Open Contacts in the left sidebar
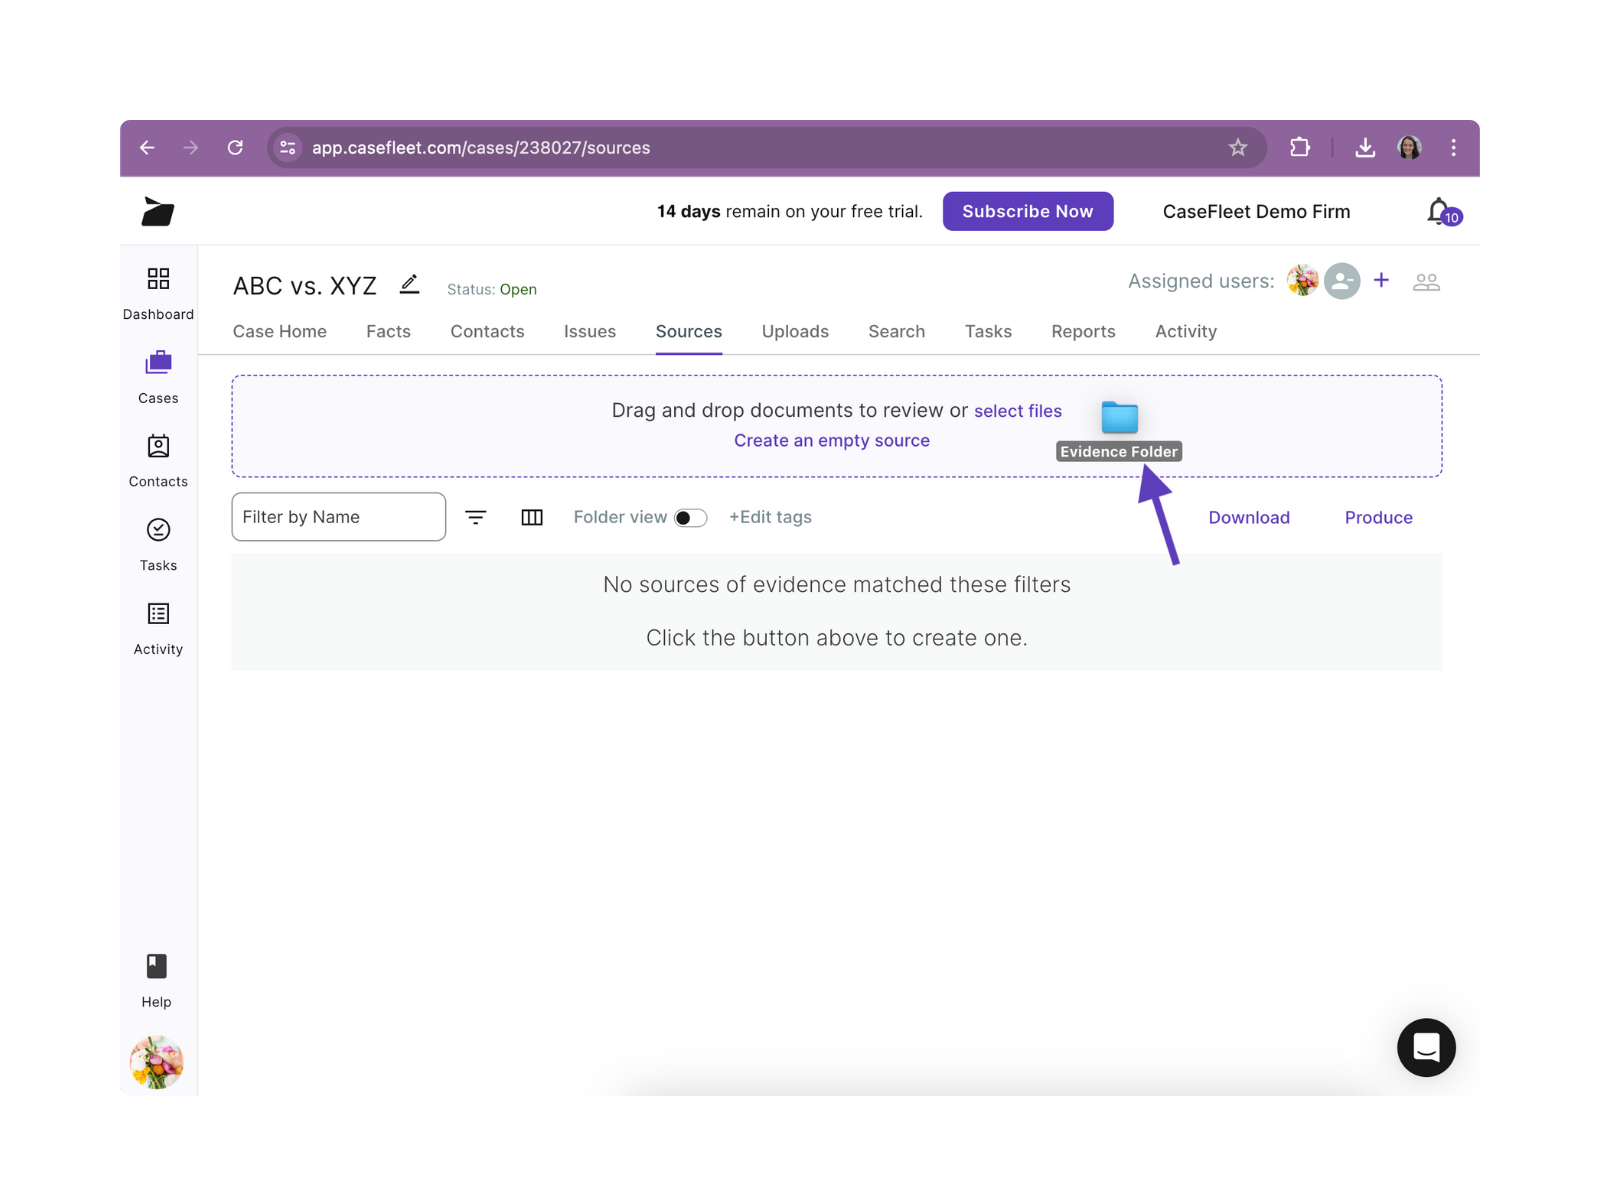This screenshot has width=1600, height=1200. coord(158,461)
